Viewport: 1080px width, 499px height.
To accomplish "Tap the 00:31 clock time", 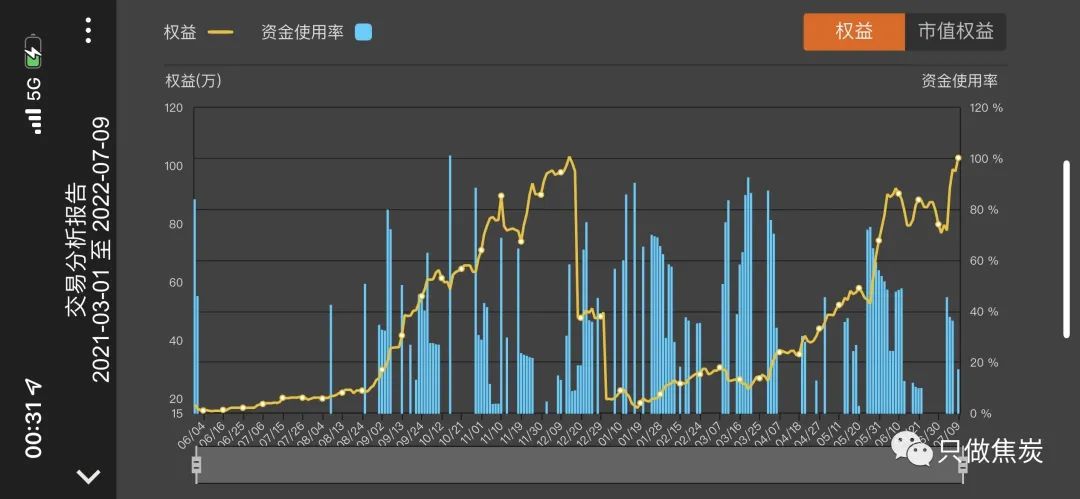I will pos(34,429).
